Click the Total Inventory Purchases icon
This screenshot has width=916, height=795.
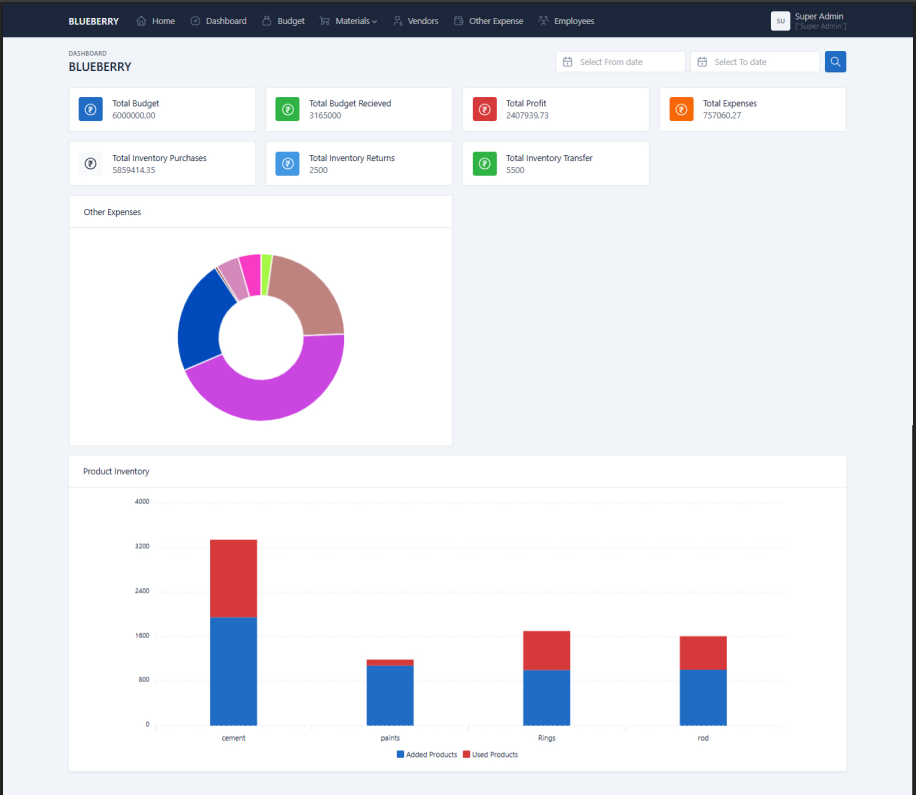(x=91, y=164)
